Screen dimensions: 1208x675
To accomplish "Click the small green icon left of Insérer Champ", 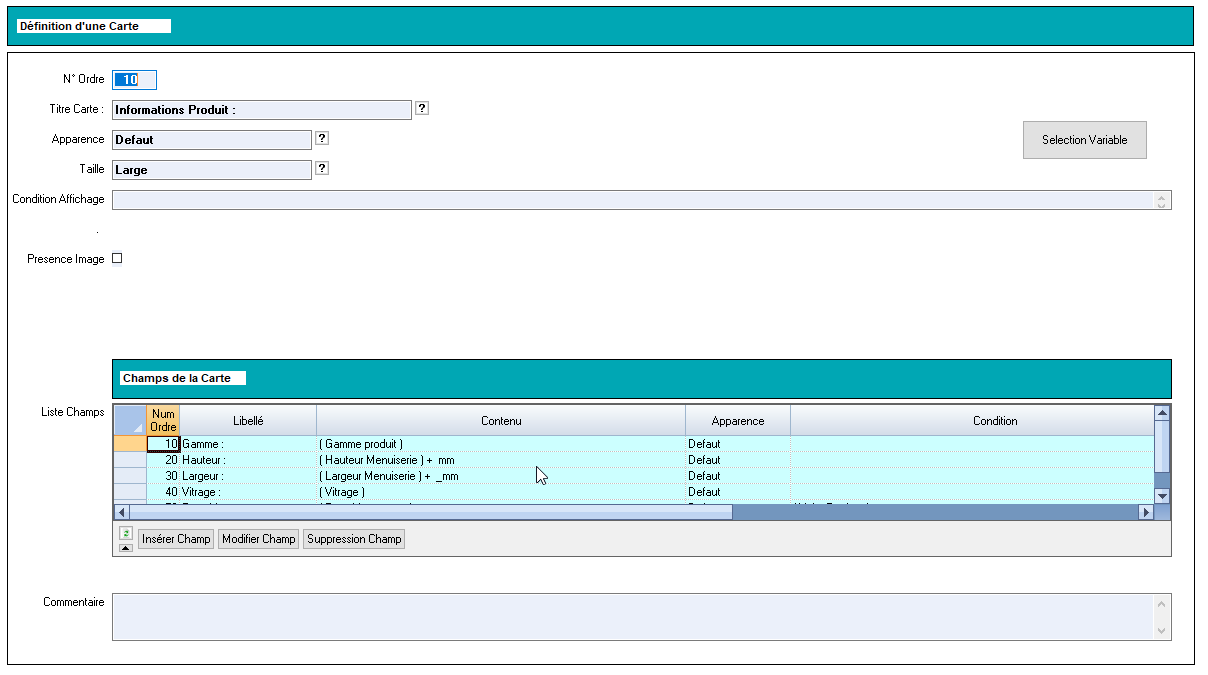I will point(125,533).
